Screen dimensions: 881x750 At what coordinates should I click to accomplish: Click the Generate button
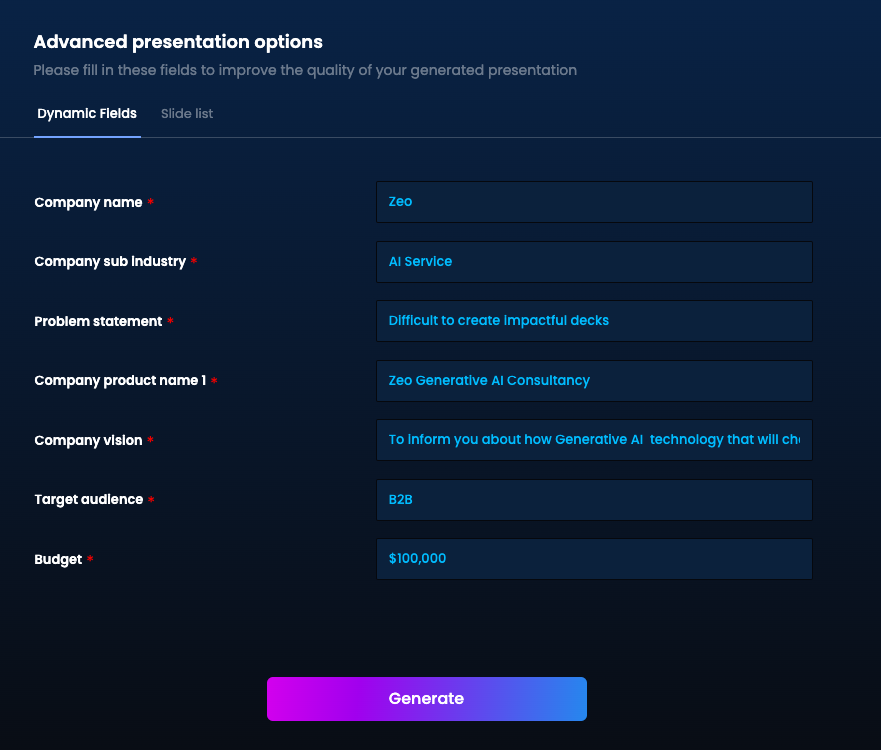(426, 698)
